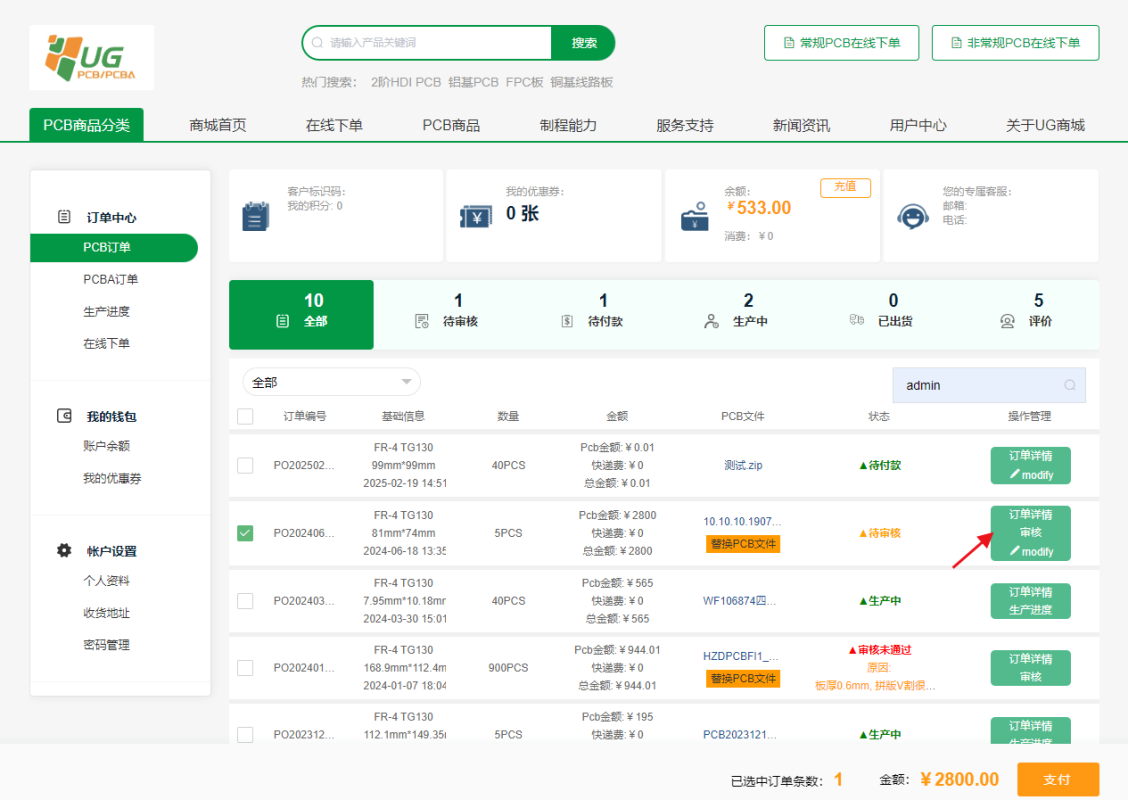
Task: Click the pencil modify icon for PO202406 order
Action: pos(1014,551)
